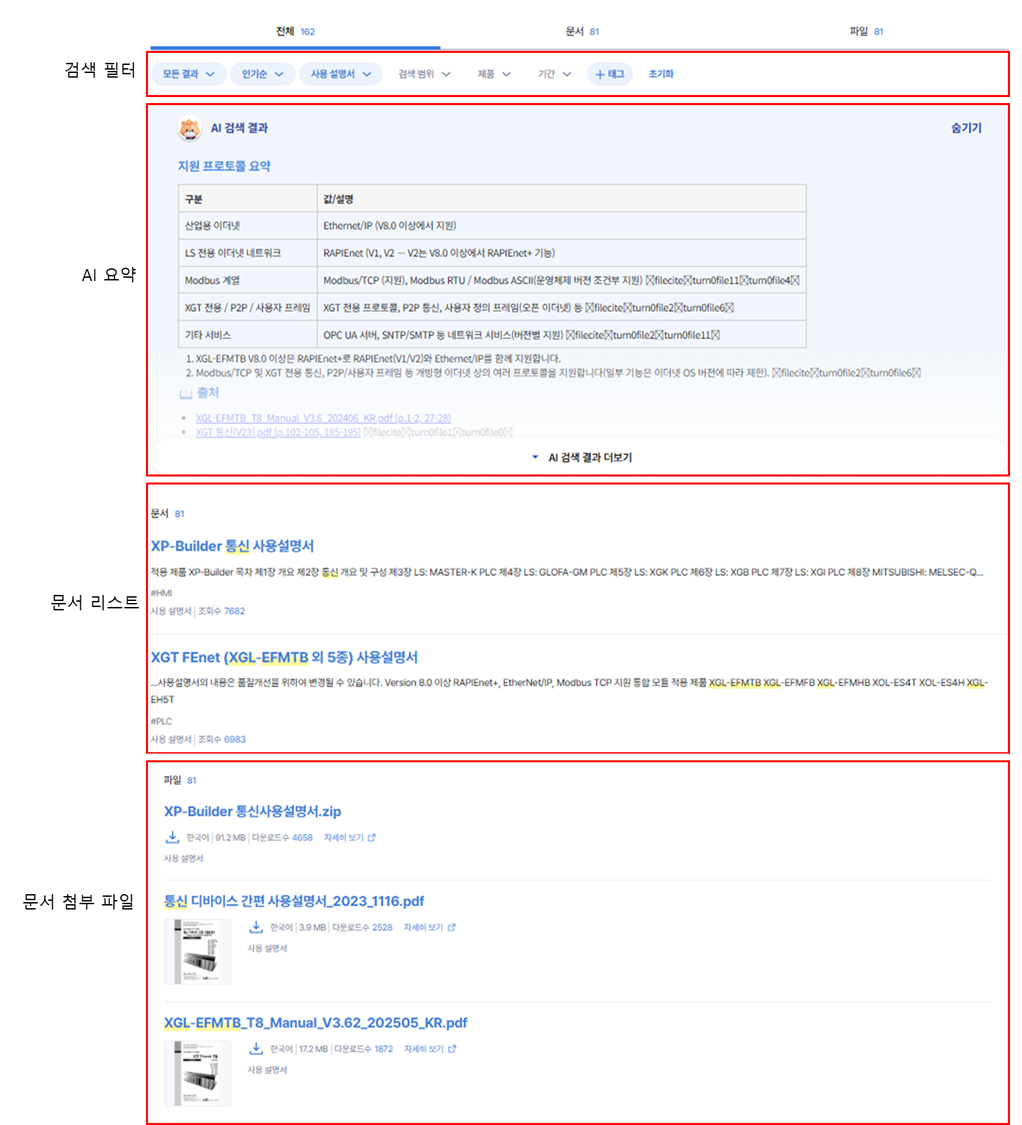Click 초기화 to reset filters
The image size is (1022, 1125).
[x=661, y=74]
